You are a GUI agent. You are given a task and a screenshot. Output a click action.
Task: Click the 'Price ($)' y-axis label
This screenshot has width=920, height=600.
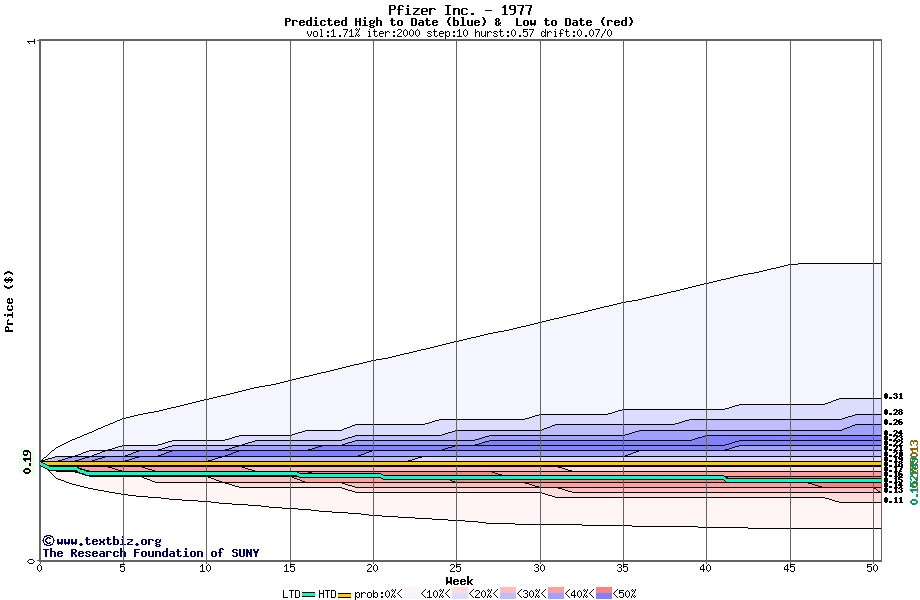9,301
